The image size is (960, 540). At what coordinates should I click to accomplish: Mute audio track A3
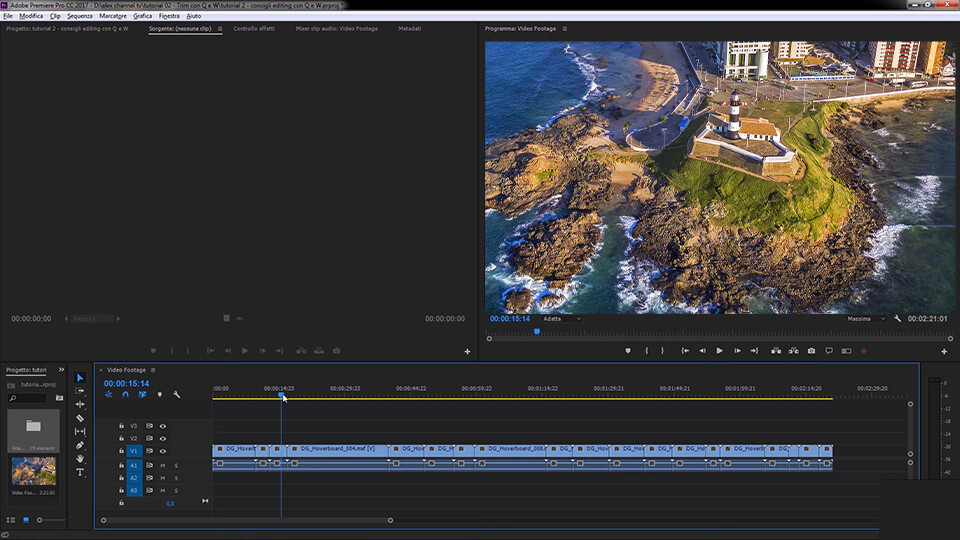(x=163, y=490)
